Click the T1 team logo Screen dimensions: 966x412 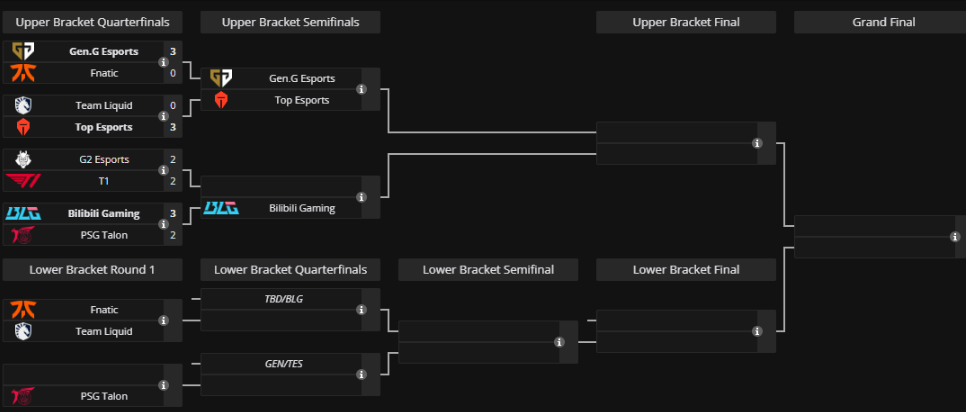pos(24,181)
